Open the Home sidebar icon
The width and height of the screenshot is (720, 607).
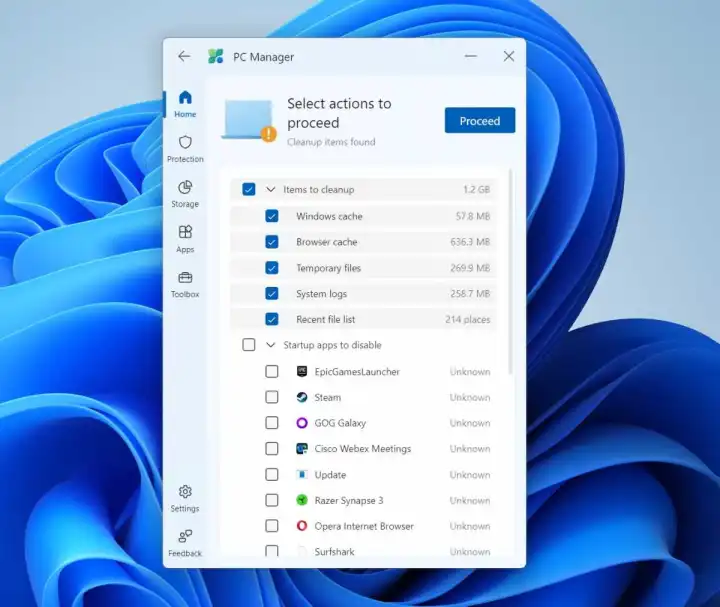click(185, 98)
